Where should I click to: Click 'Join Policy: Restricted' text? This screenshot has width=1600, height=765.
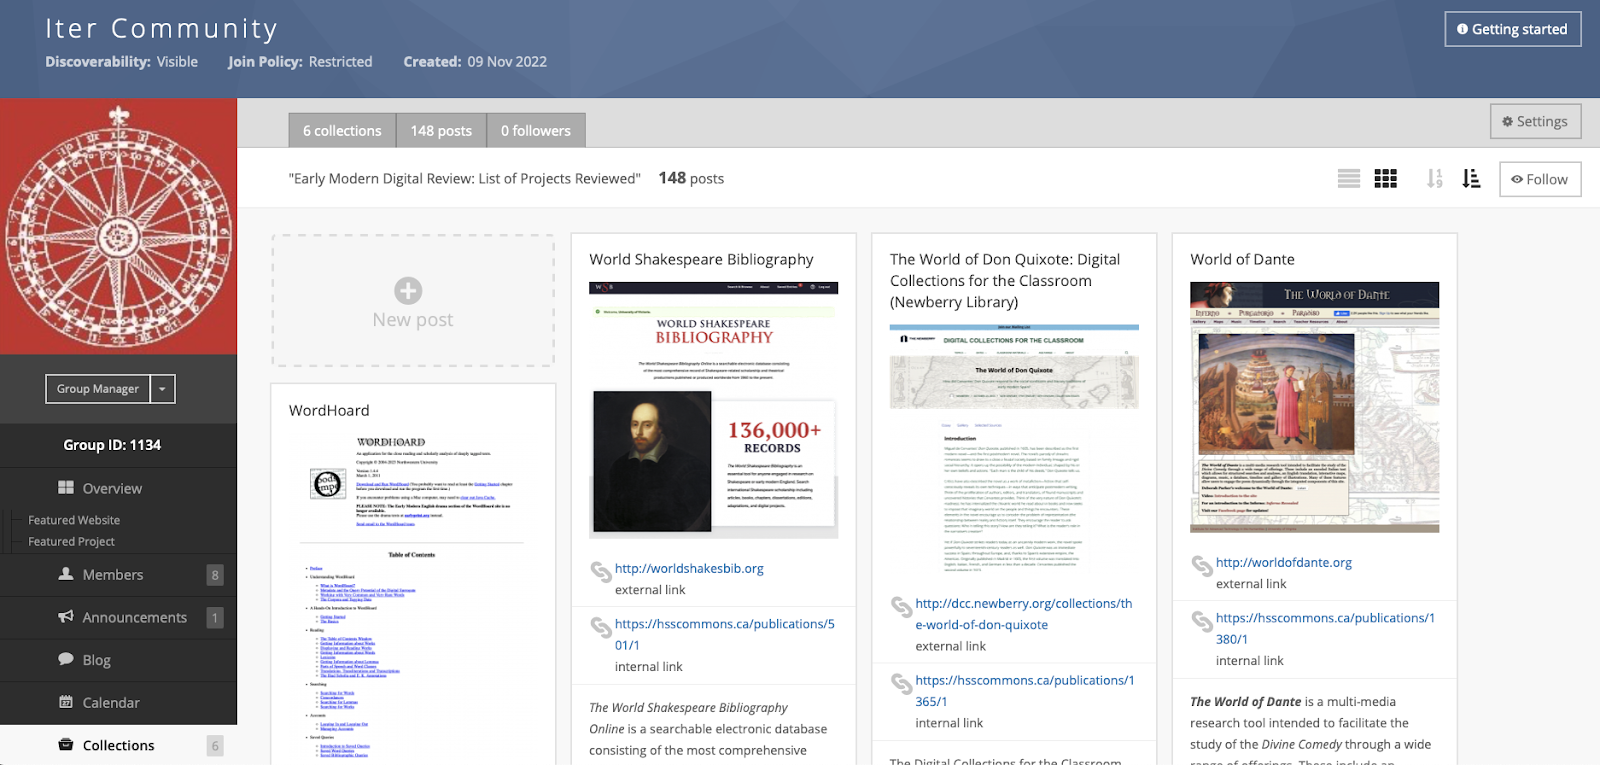[300, 61]
